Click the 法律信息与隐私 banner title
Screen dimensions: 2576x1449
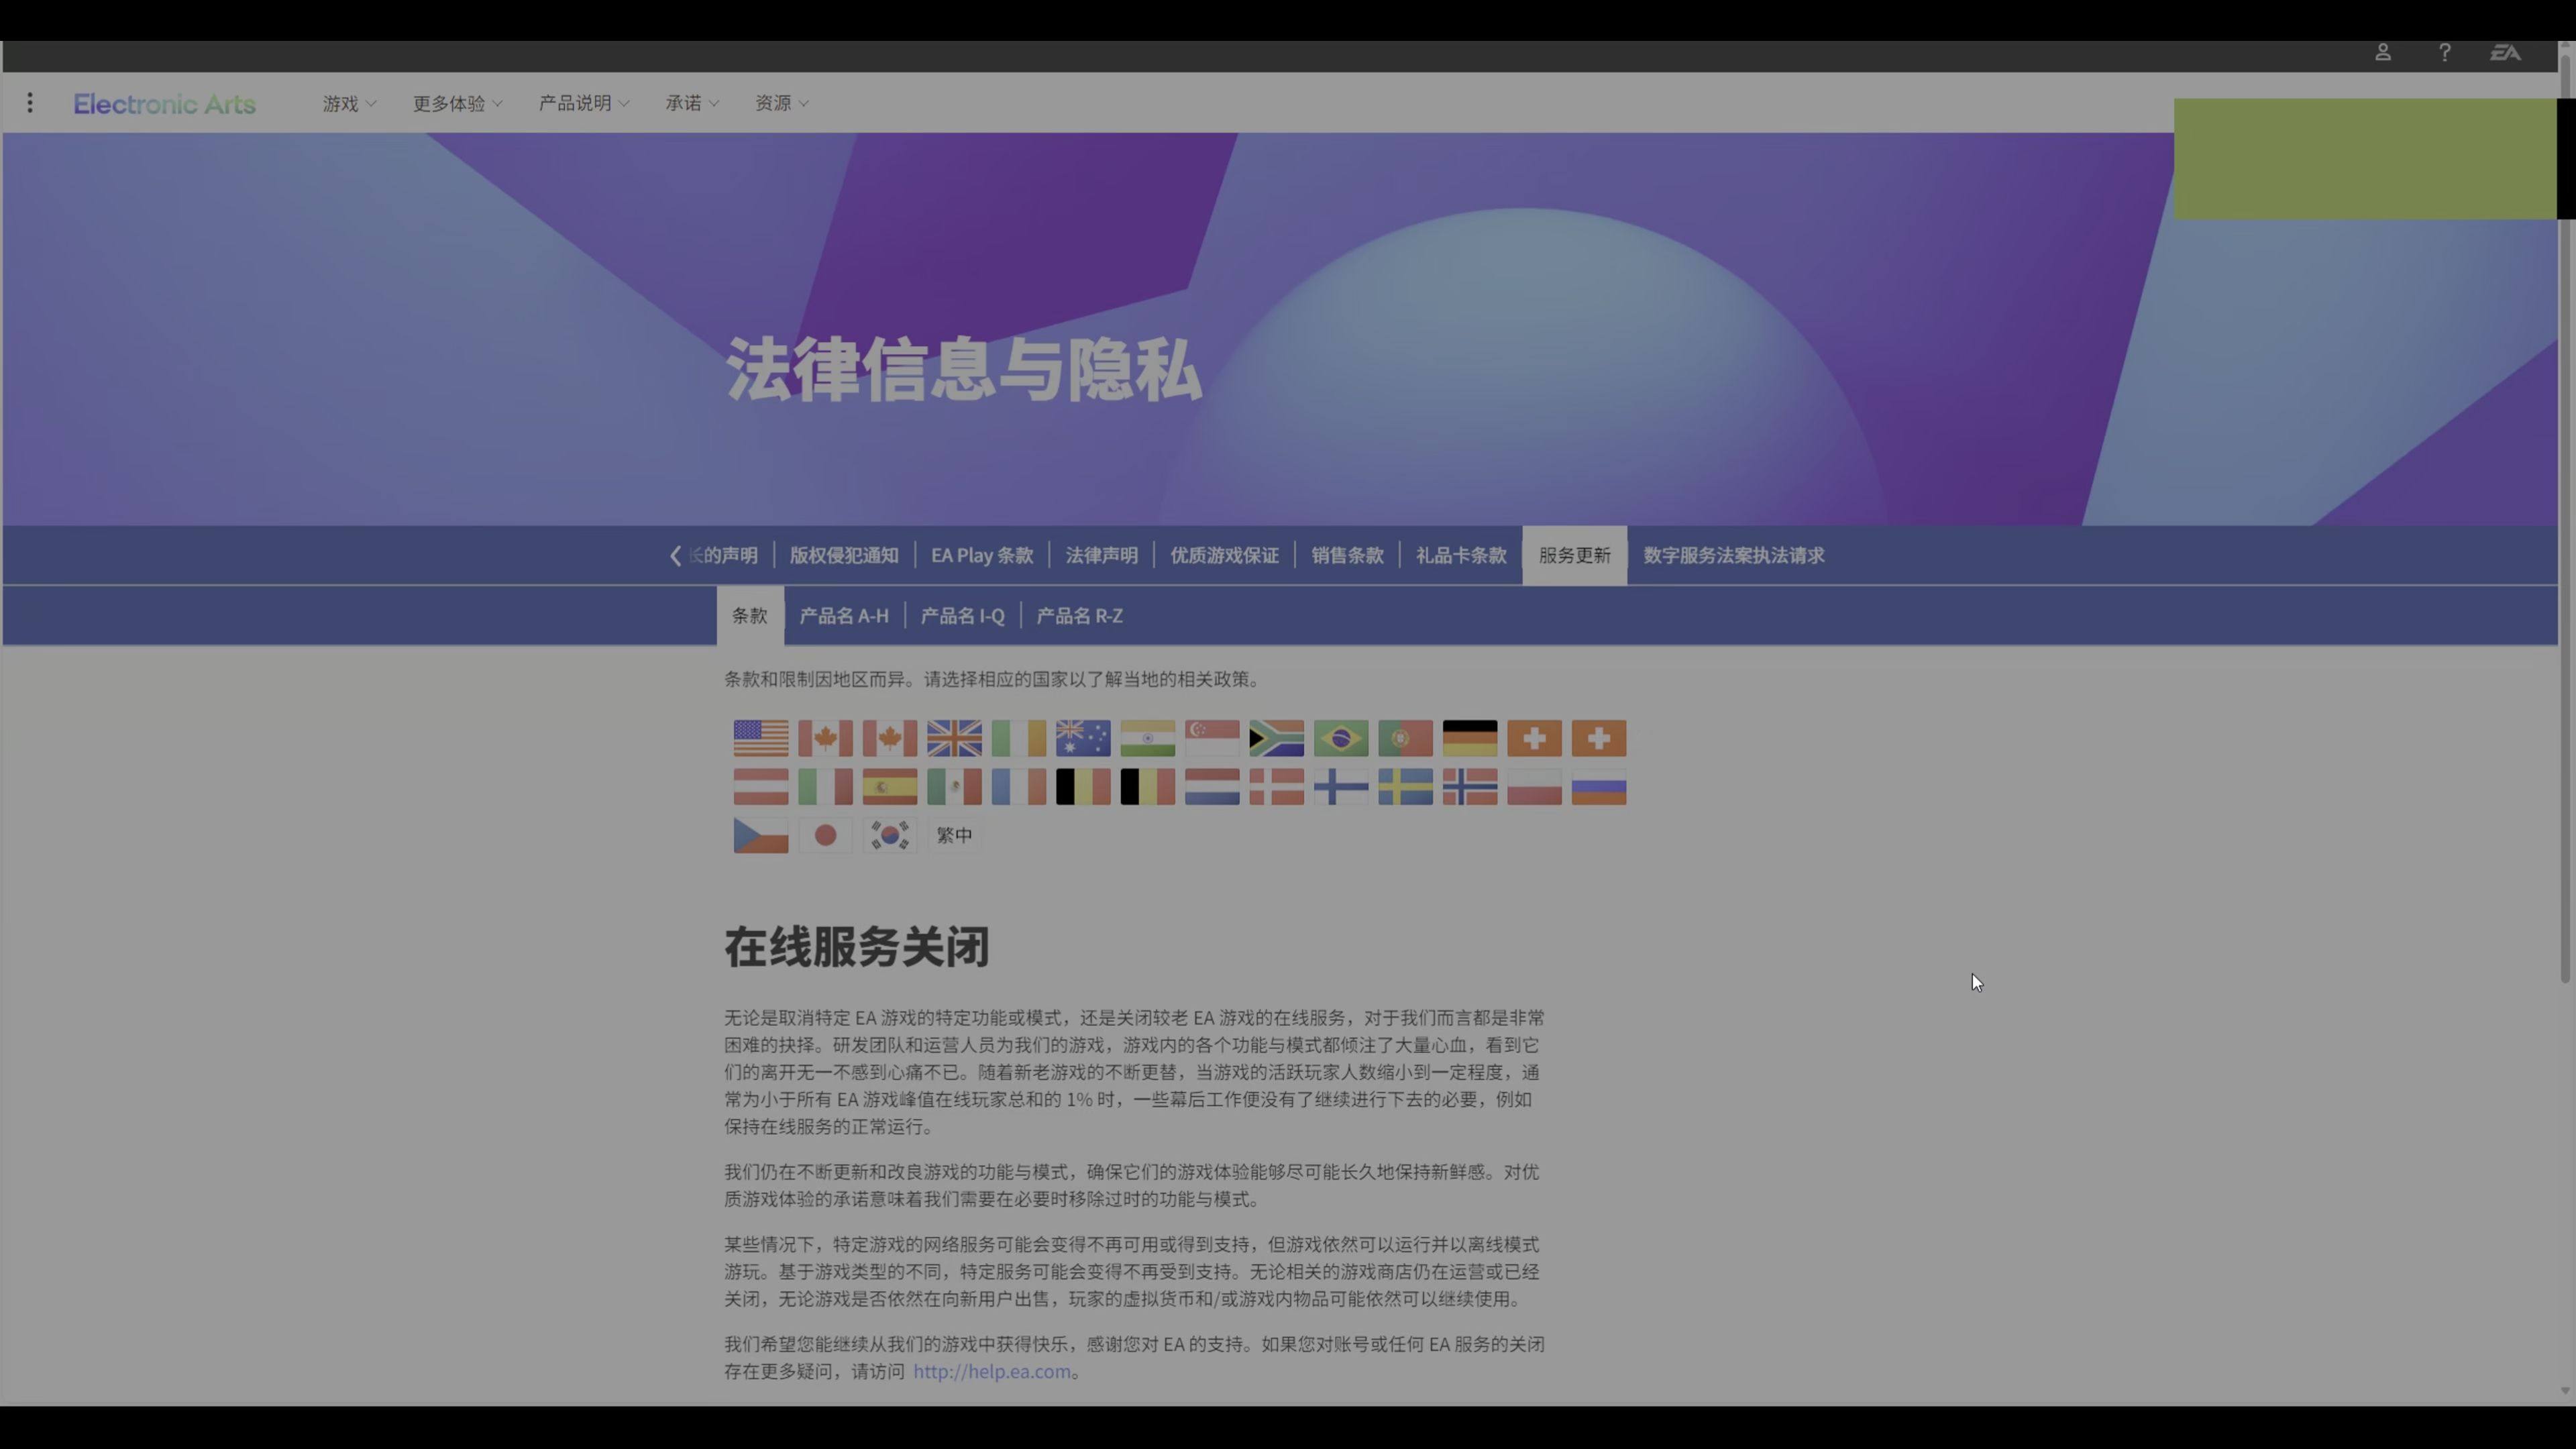(x=963, y=370)
